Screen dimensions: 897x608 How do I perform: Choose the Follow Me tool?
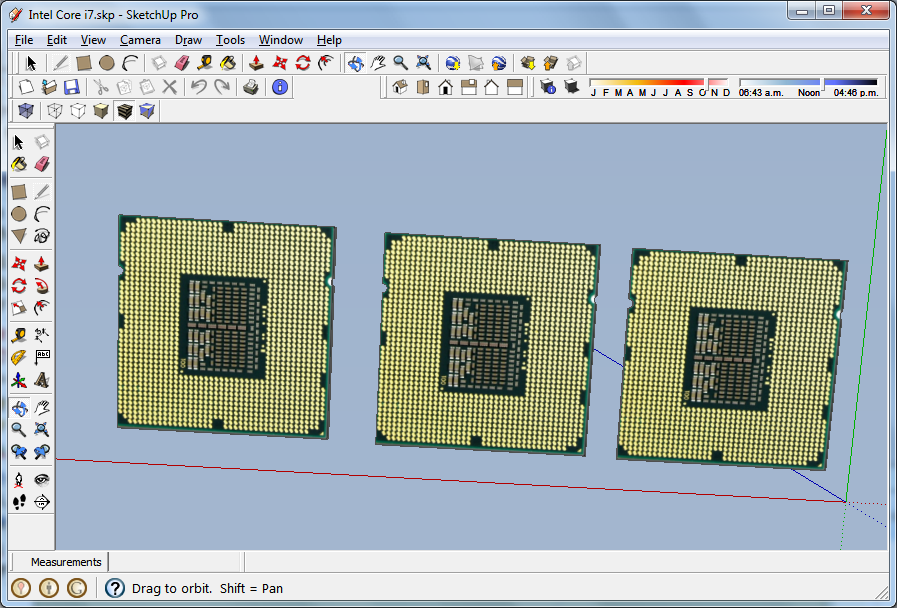(x=42, y=286)
